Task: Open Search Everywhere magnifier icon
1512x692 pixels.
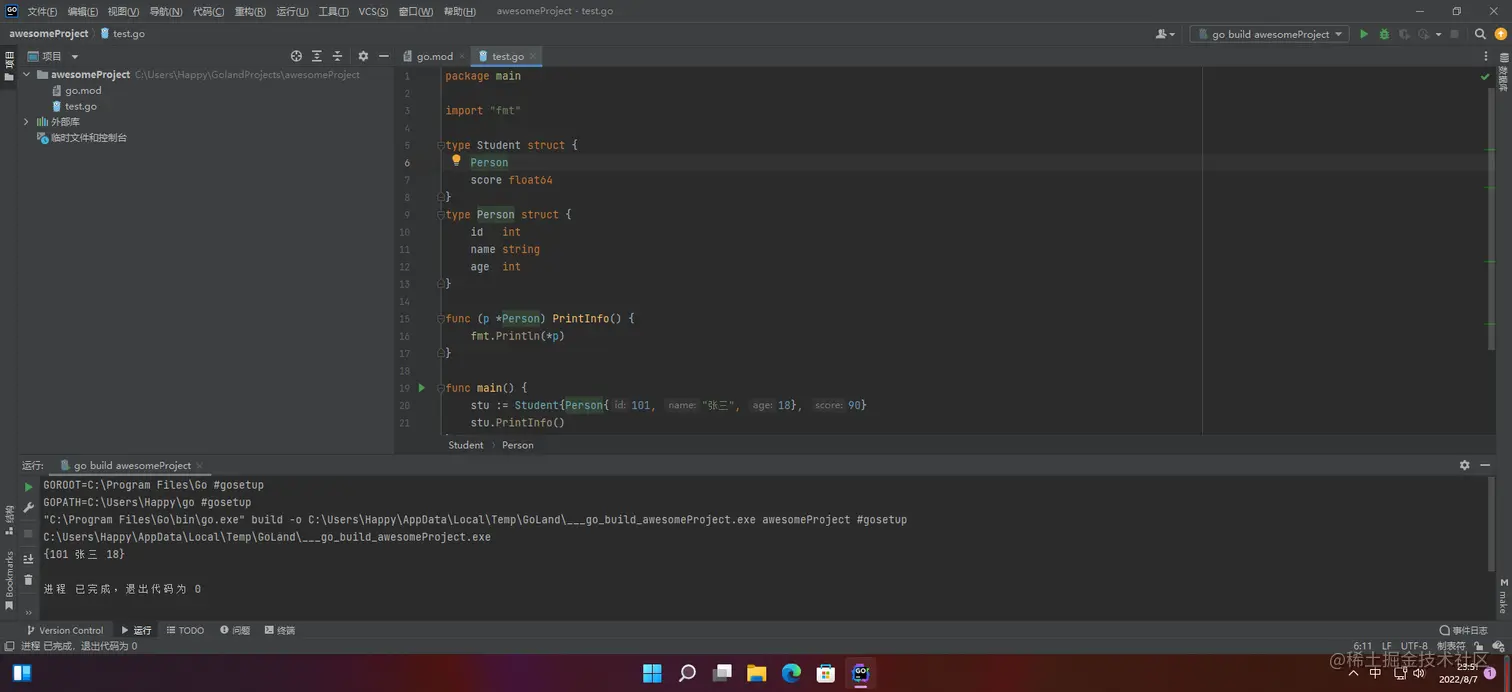Action: click(1481, 34)
